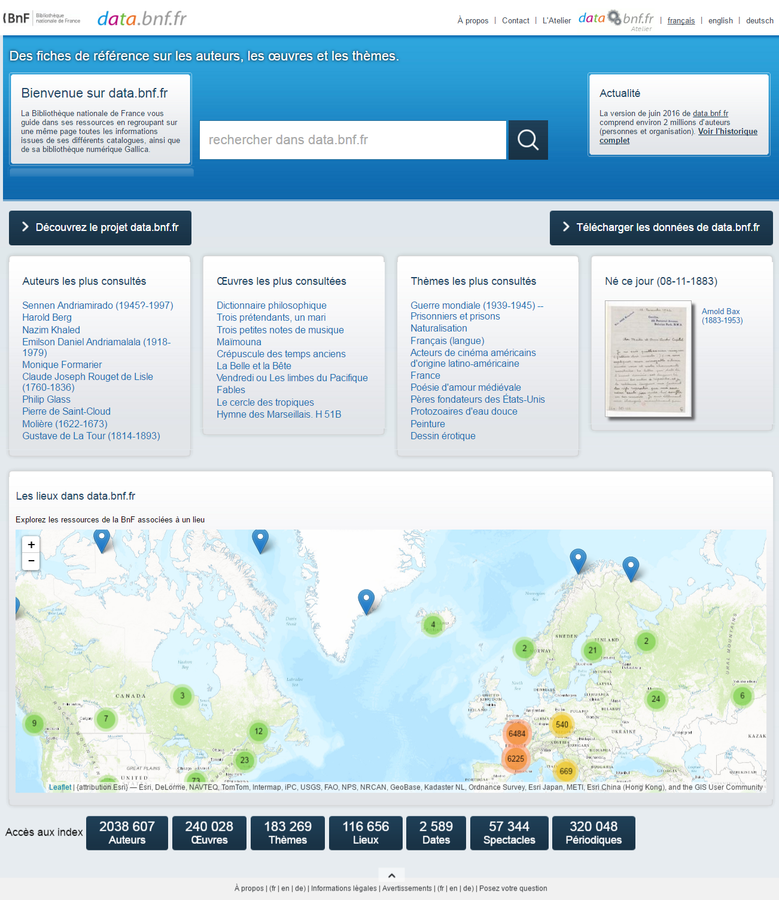Click the 'Leaflet' attribution link on map
The width and height of the screenshot is (779, 900).
tap(60, 788)
